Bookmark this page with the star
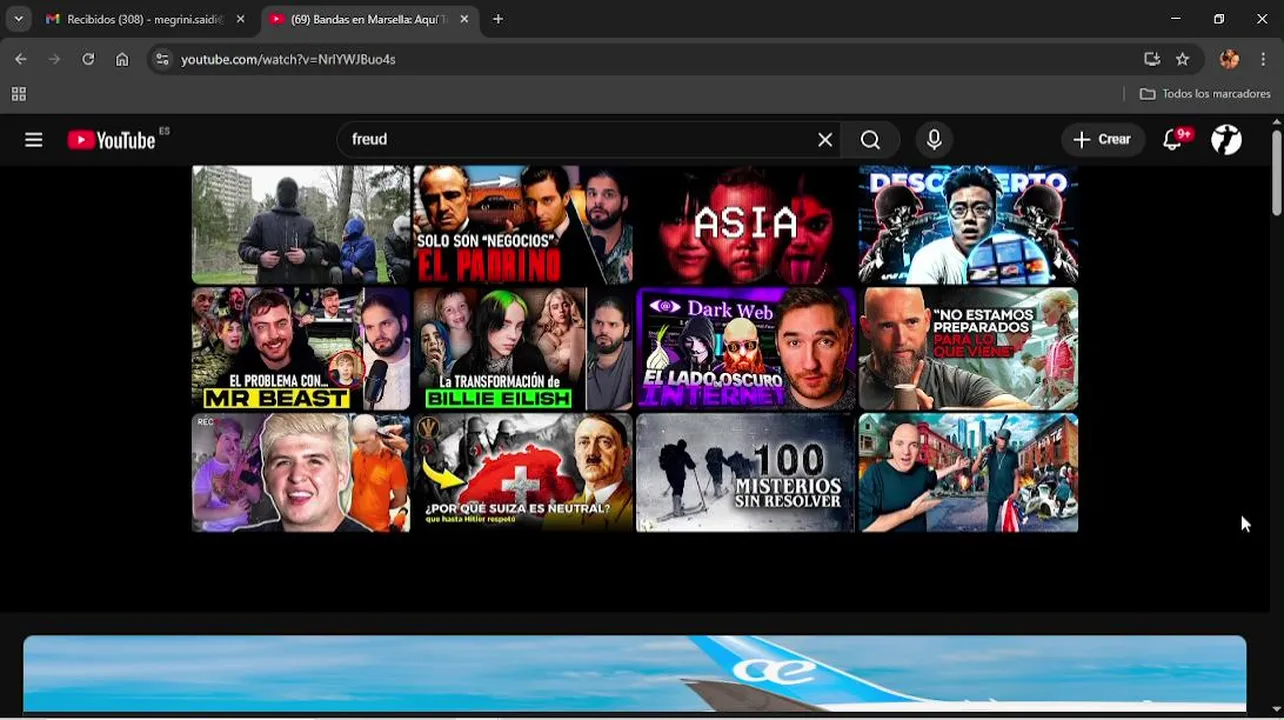Viewport: 1284px width, 720px height. coord(1182,59)
